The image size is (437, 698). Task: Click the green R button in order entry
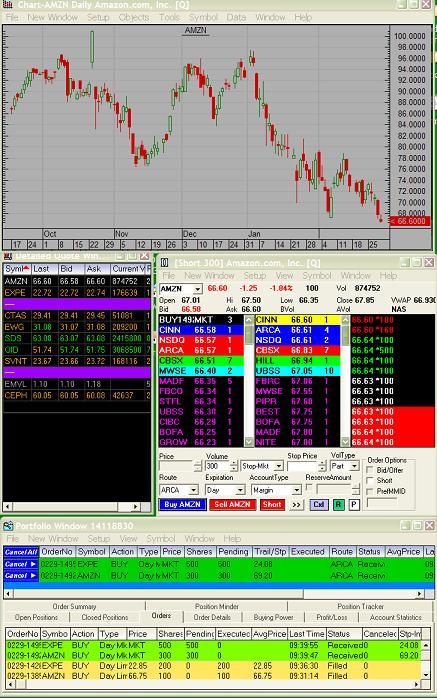coord(338,505)
